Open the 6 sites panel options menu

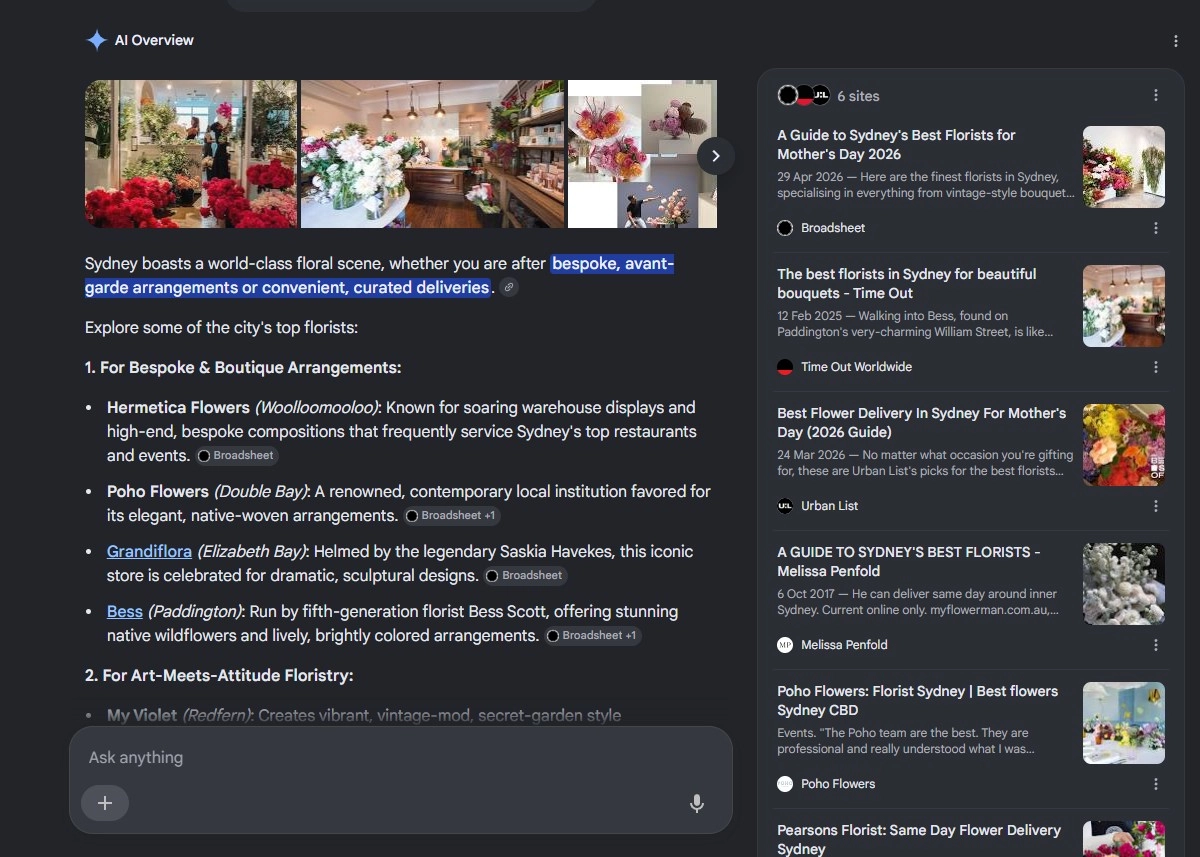click(x=1156, y=95)
